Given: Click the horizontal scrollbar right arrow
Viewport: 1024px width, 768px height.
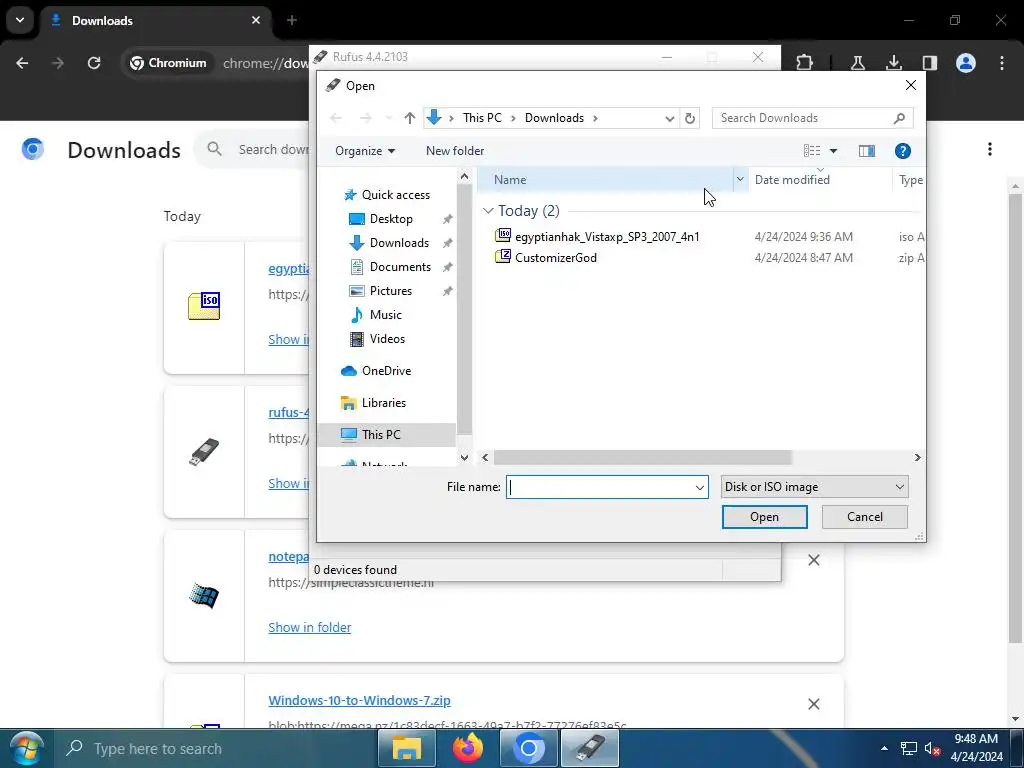Looking at the screenshot, I should click(917, 458).
